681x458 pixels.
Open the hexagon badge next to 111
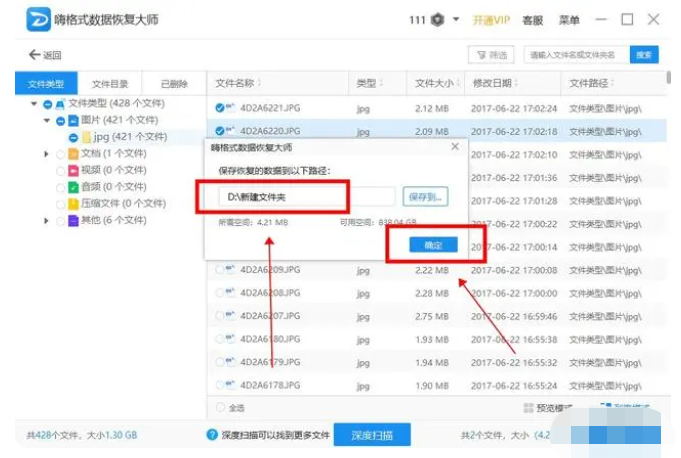pos(437,20)
